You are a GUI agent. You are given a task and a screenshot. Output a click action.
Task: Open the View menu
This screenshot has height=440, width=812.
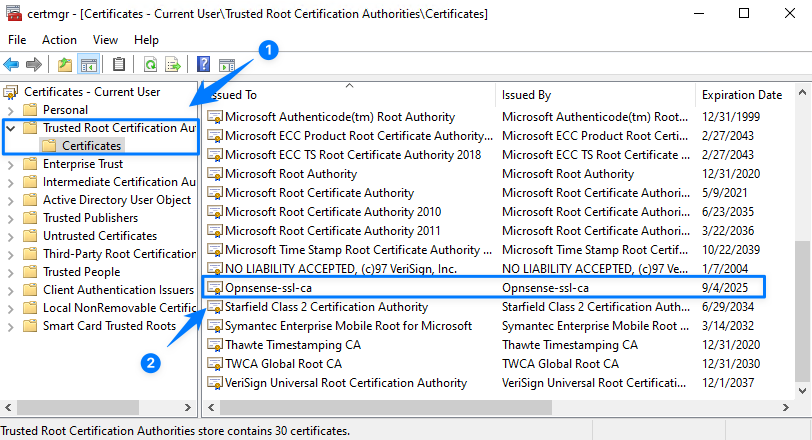tap(105, 40)
